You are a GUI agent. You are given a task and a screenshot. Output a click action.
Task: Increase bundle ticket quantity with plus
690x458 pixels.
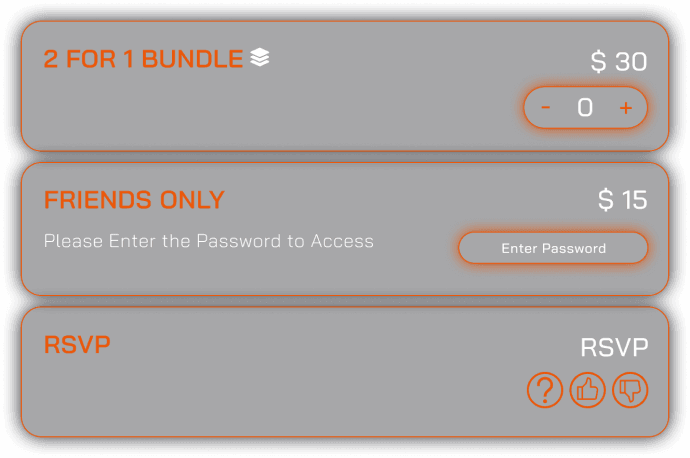click(x=626, y=108)
